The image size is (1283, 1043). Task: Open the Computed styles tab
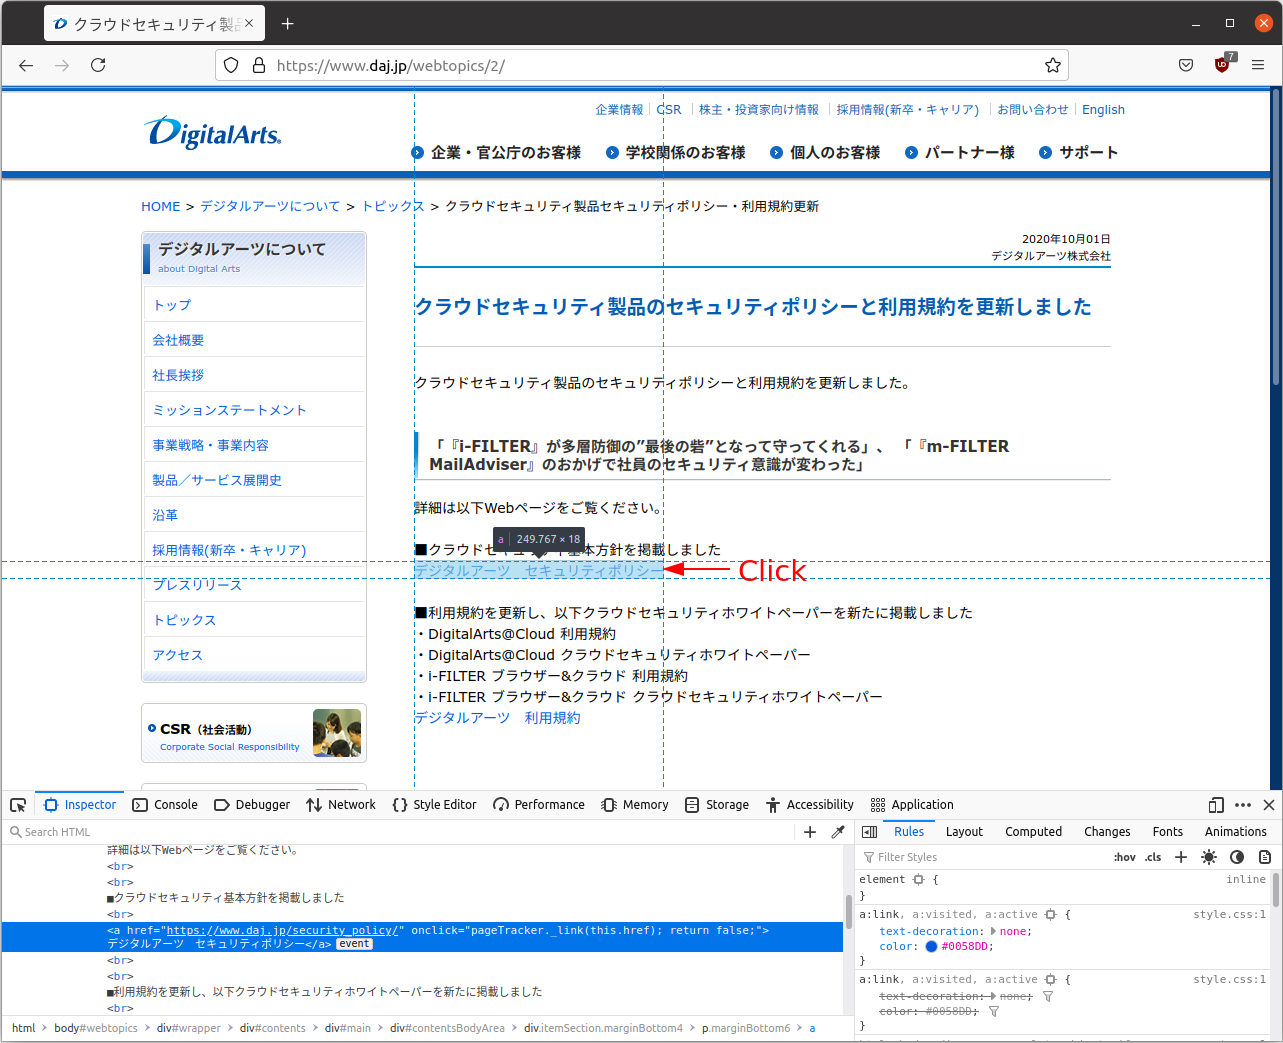tap(1033, 831)
